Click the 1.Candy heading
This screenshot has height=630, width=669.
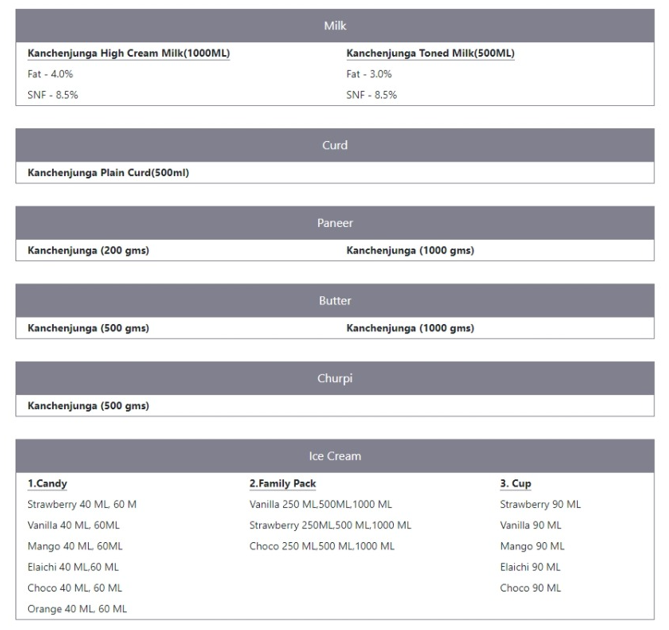point(47,484)
